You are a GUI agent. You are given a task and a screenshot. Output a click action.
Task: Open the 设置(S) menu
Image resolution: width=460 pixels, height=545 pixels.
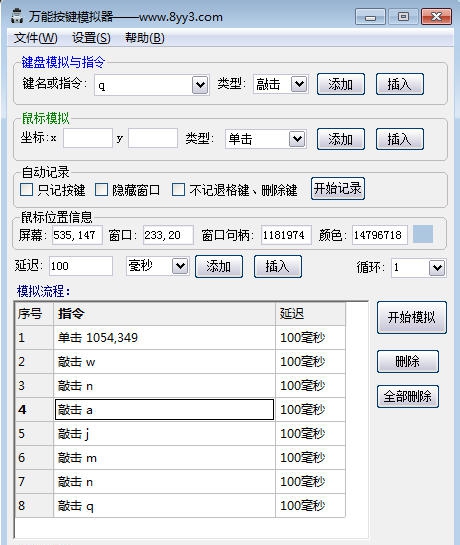click(91, 38)
